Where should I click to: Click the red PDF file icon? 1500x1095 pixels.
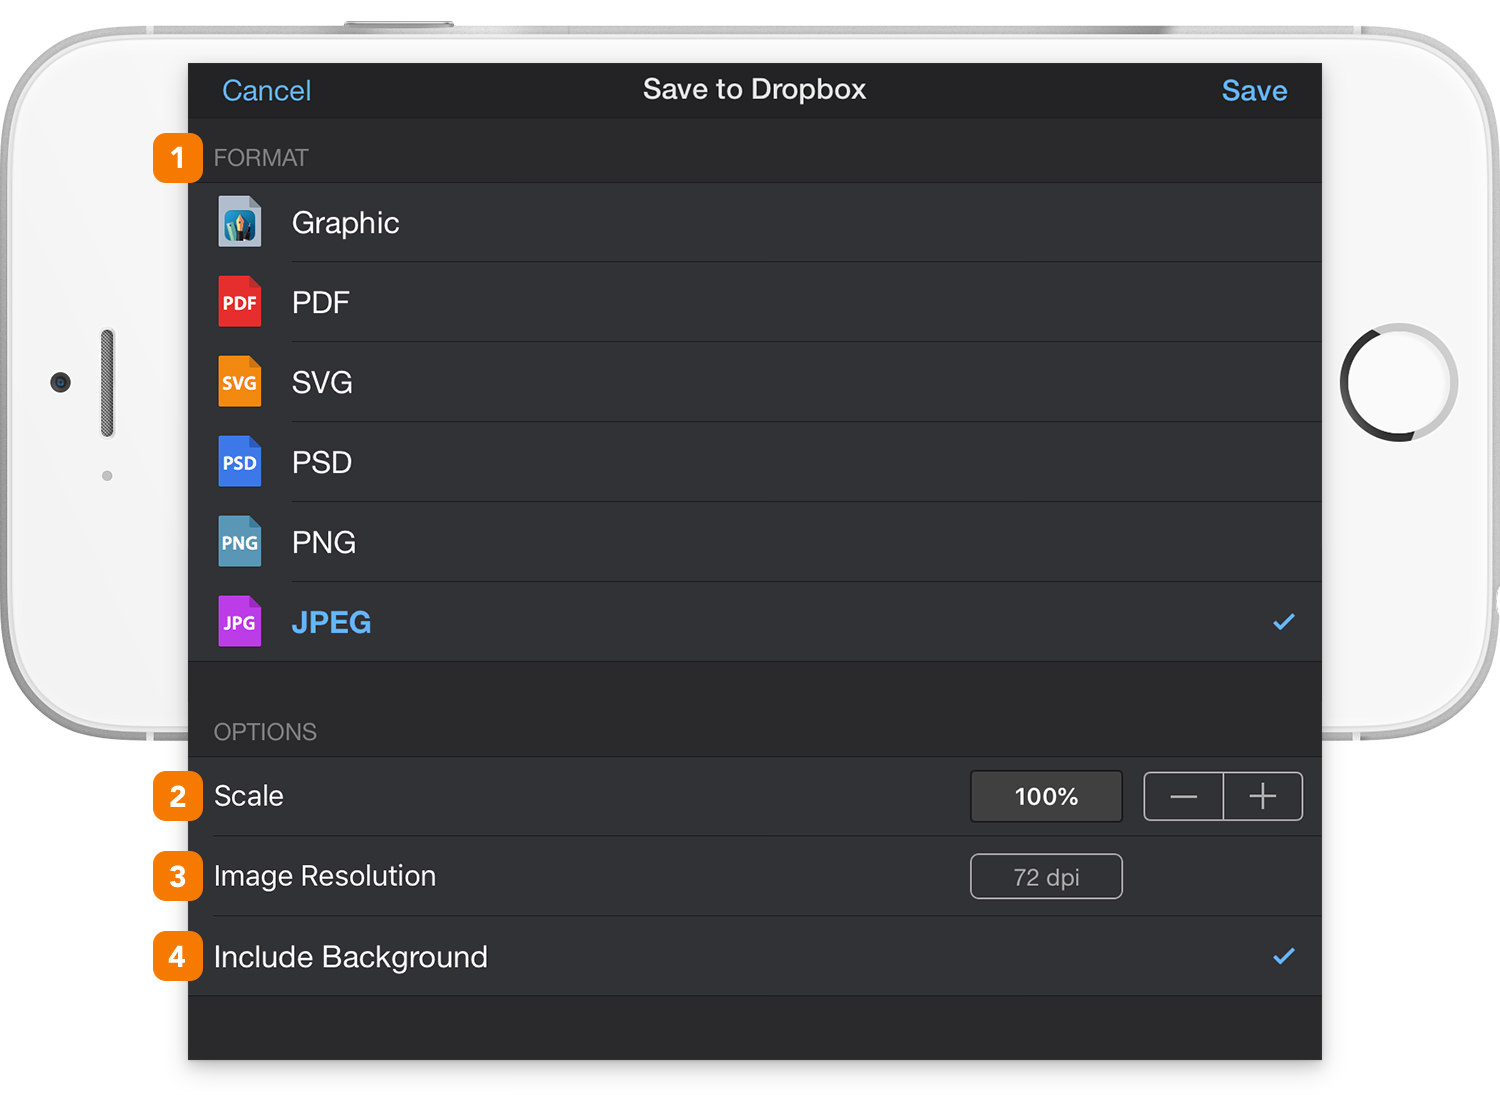click(240, 302)
